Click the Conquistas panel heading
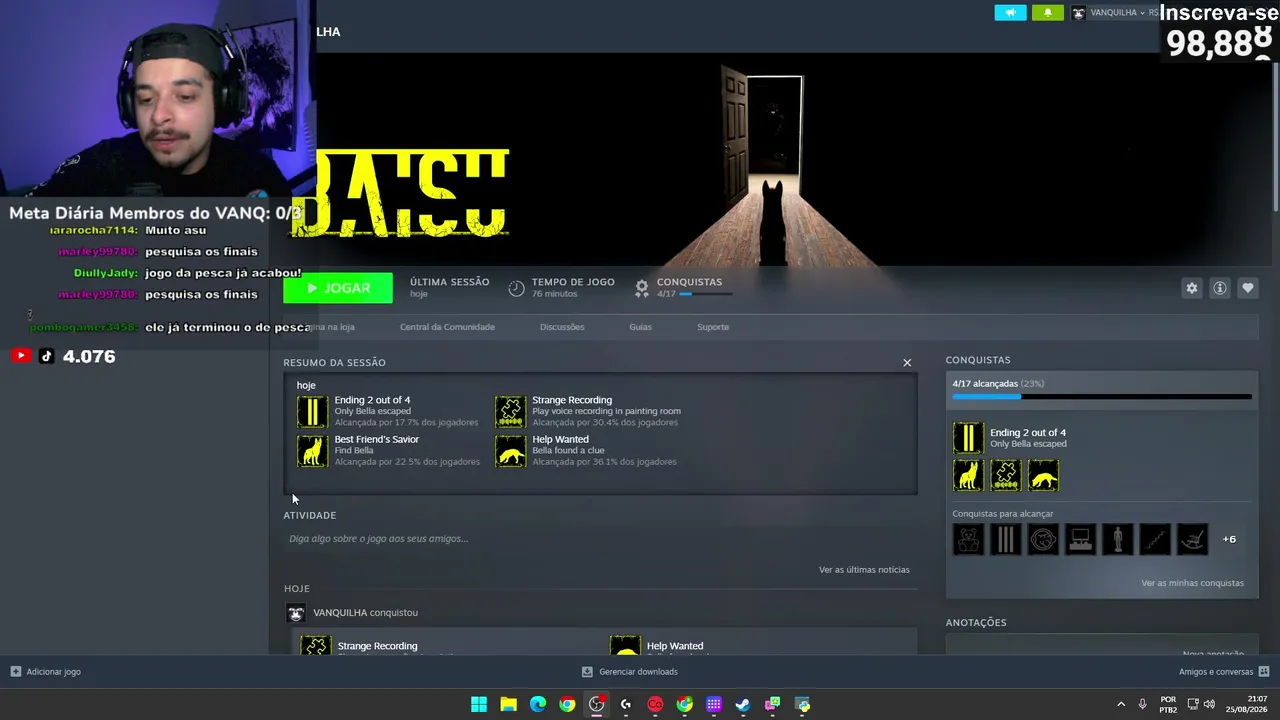Screen dimensions: 1280x720 pos(978,360)
